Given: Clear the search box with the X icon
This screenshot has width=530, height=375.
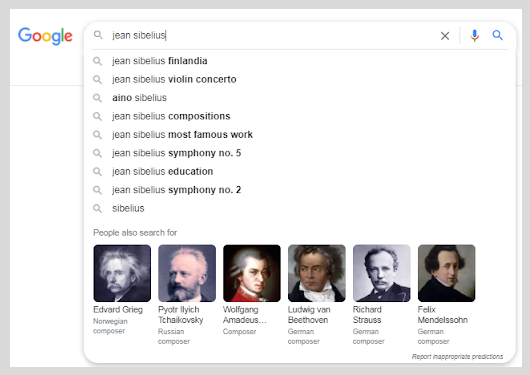Looking at the screenshot, I should (445, 36).
